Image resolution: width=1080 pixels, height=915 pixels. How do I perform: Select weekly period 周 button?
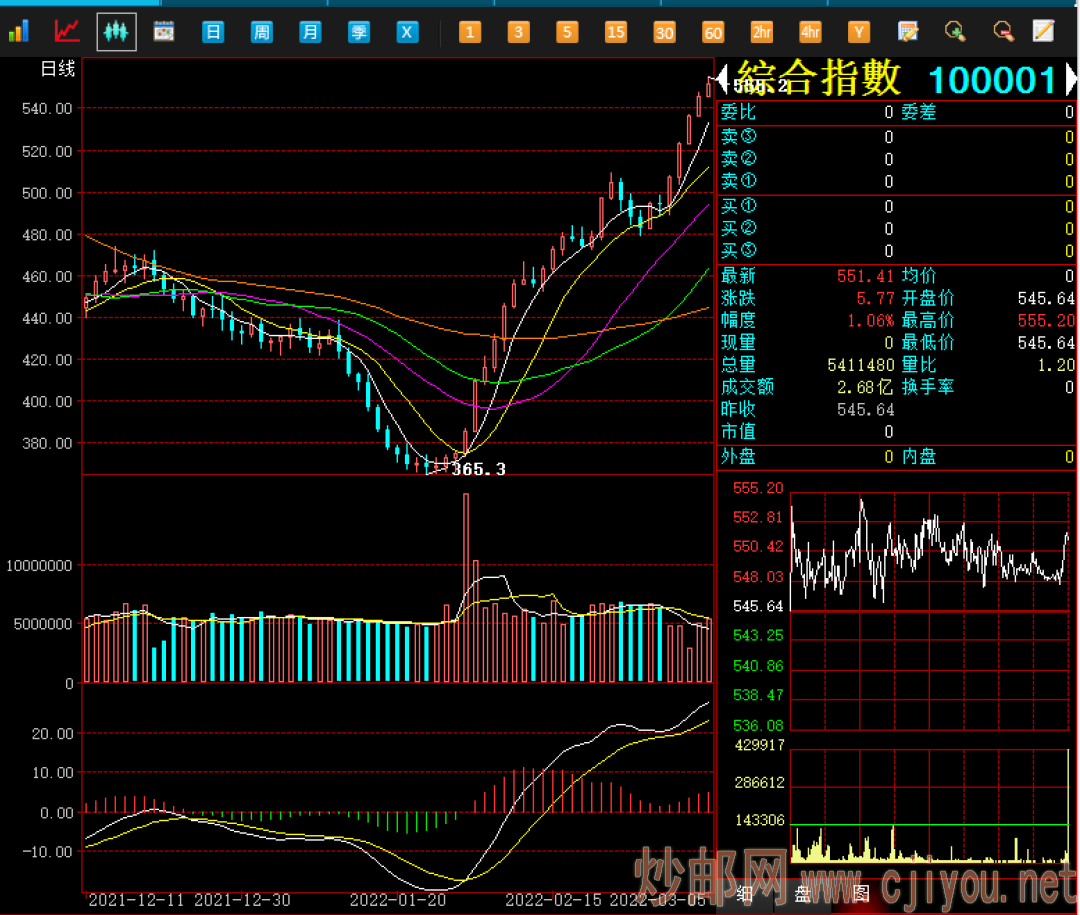262,32
